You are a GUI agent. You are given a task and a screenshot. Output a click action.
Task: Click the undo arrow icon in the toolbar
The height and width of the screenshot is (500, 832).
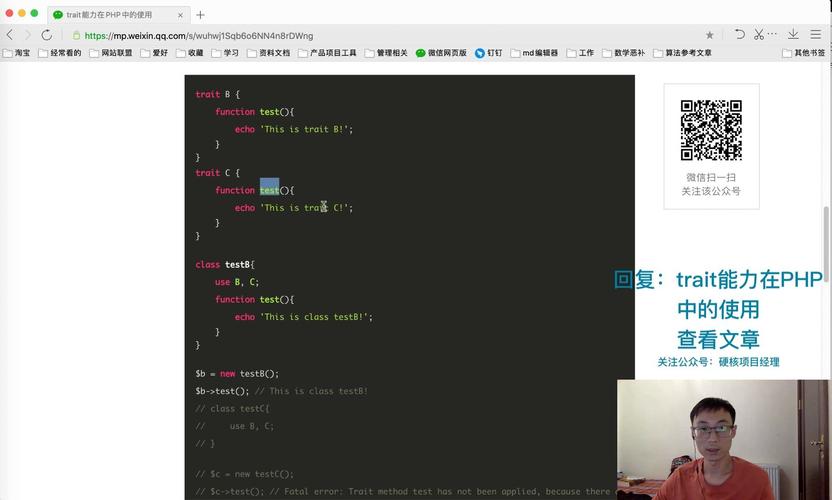[x=739, y=35]
